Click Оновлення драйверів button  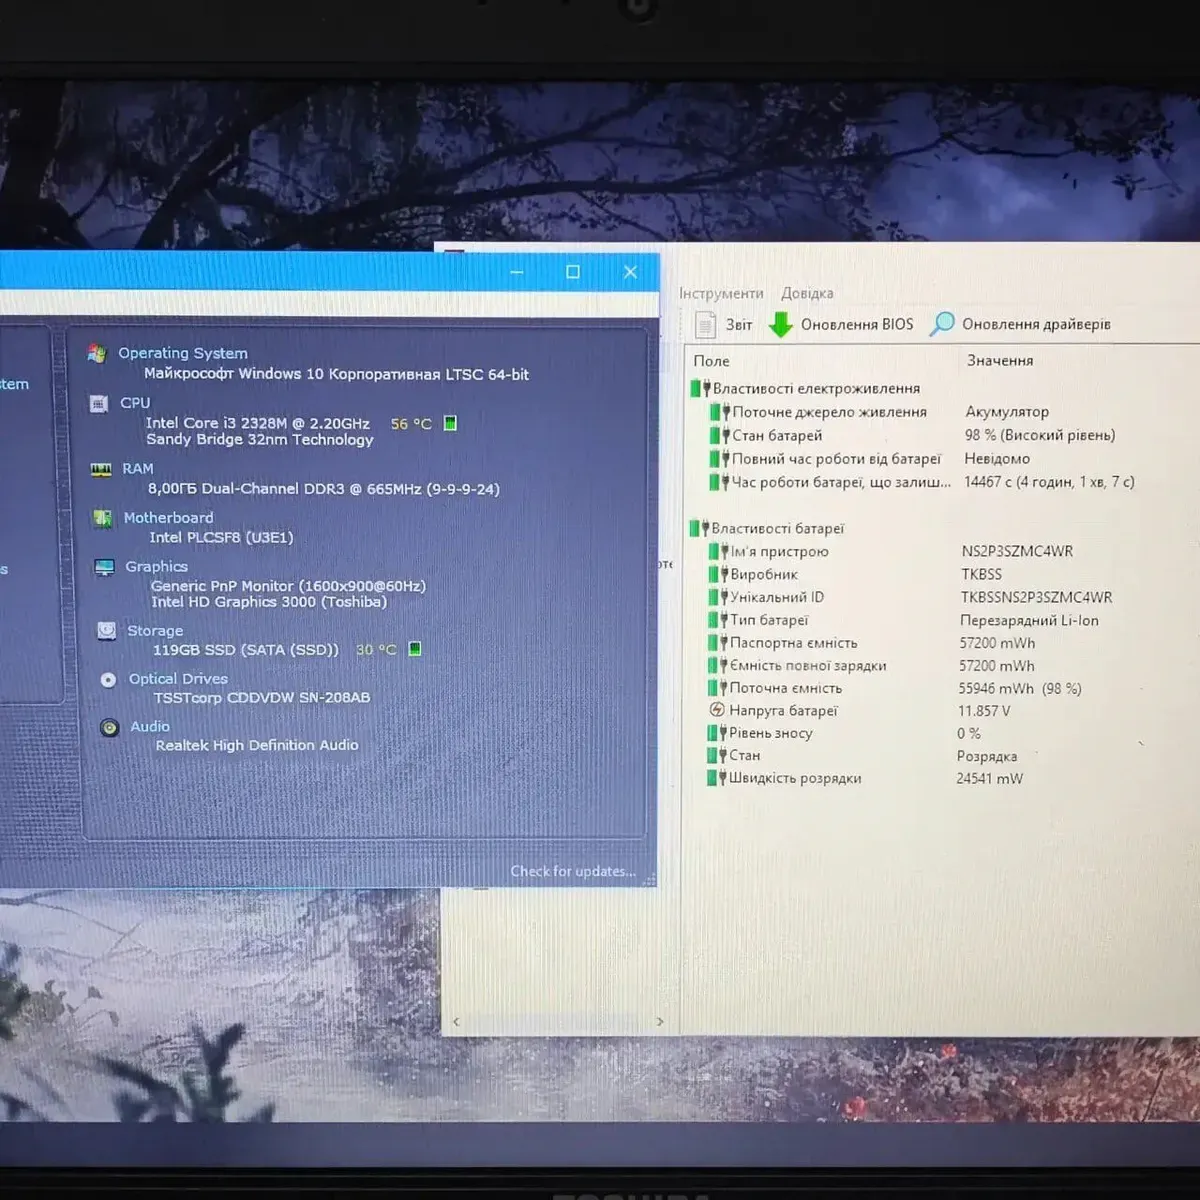[1022, 324]
